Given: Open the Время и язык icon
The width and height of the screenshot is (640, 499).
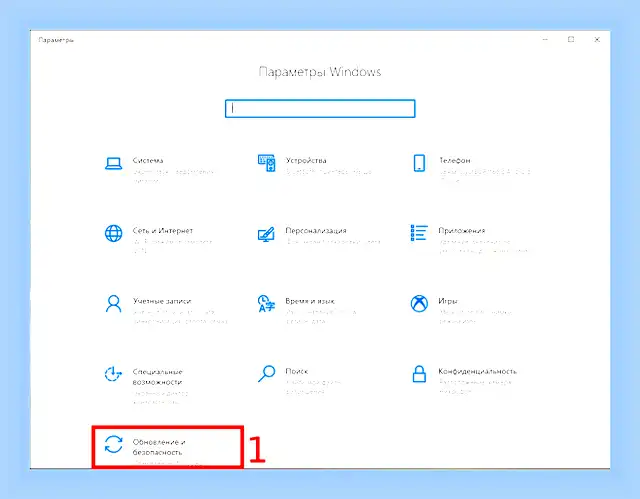Looking at the screenshot, I should pos(267,304).
